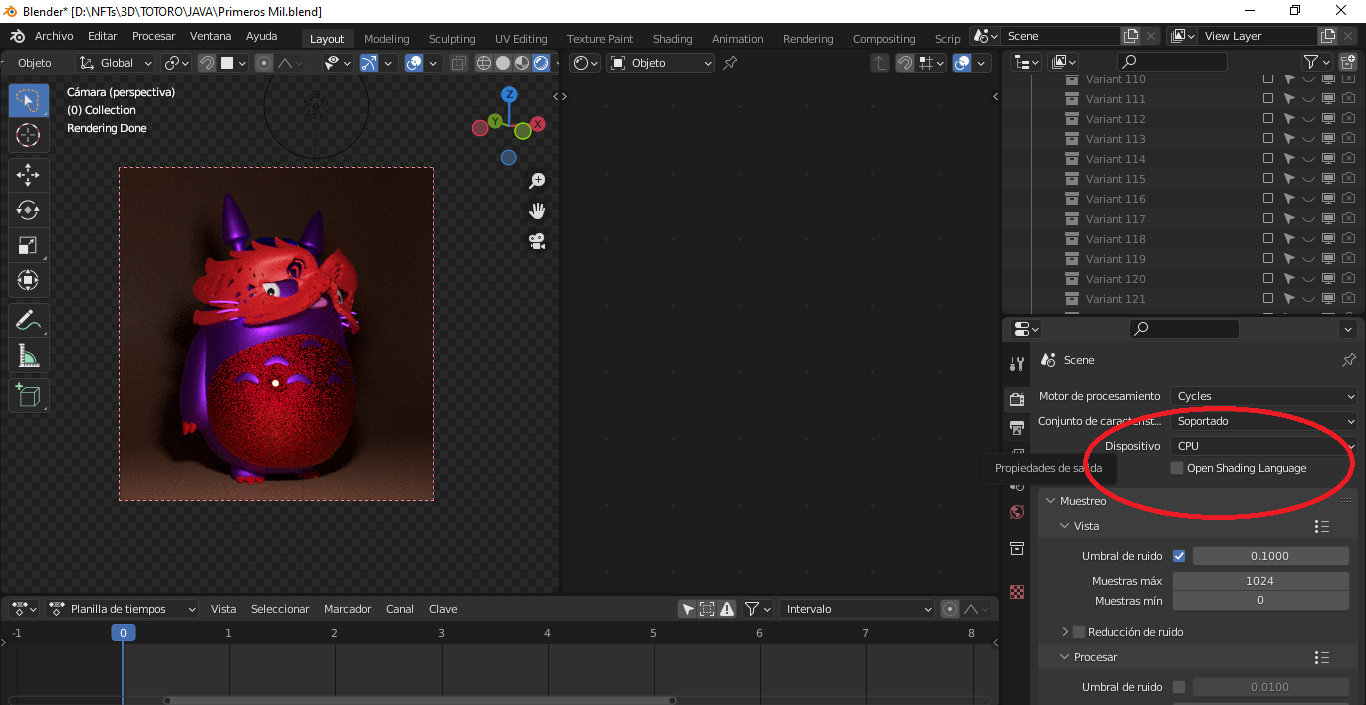Switch to wireframe viewport shading
The height and width of the screenshot is (705, 1366).
pyautogui.click(x=484, y=63)
